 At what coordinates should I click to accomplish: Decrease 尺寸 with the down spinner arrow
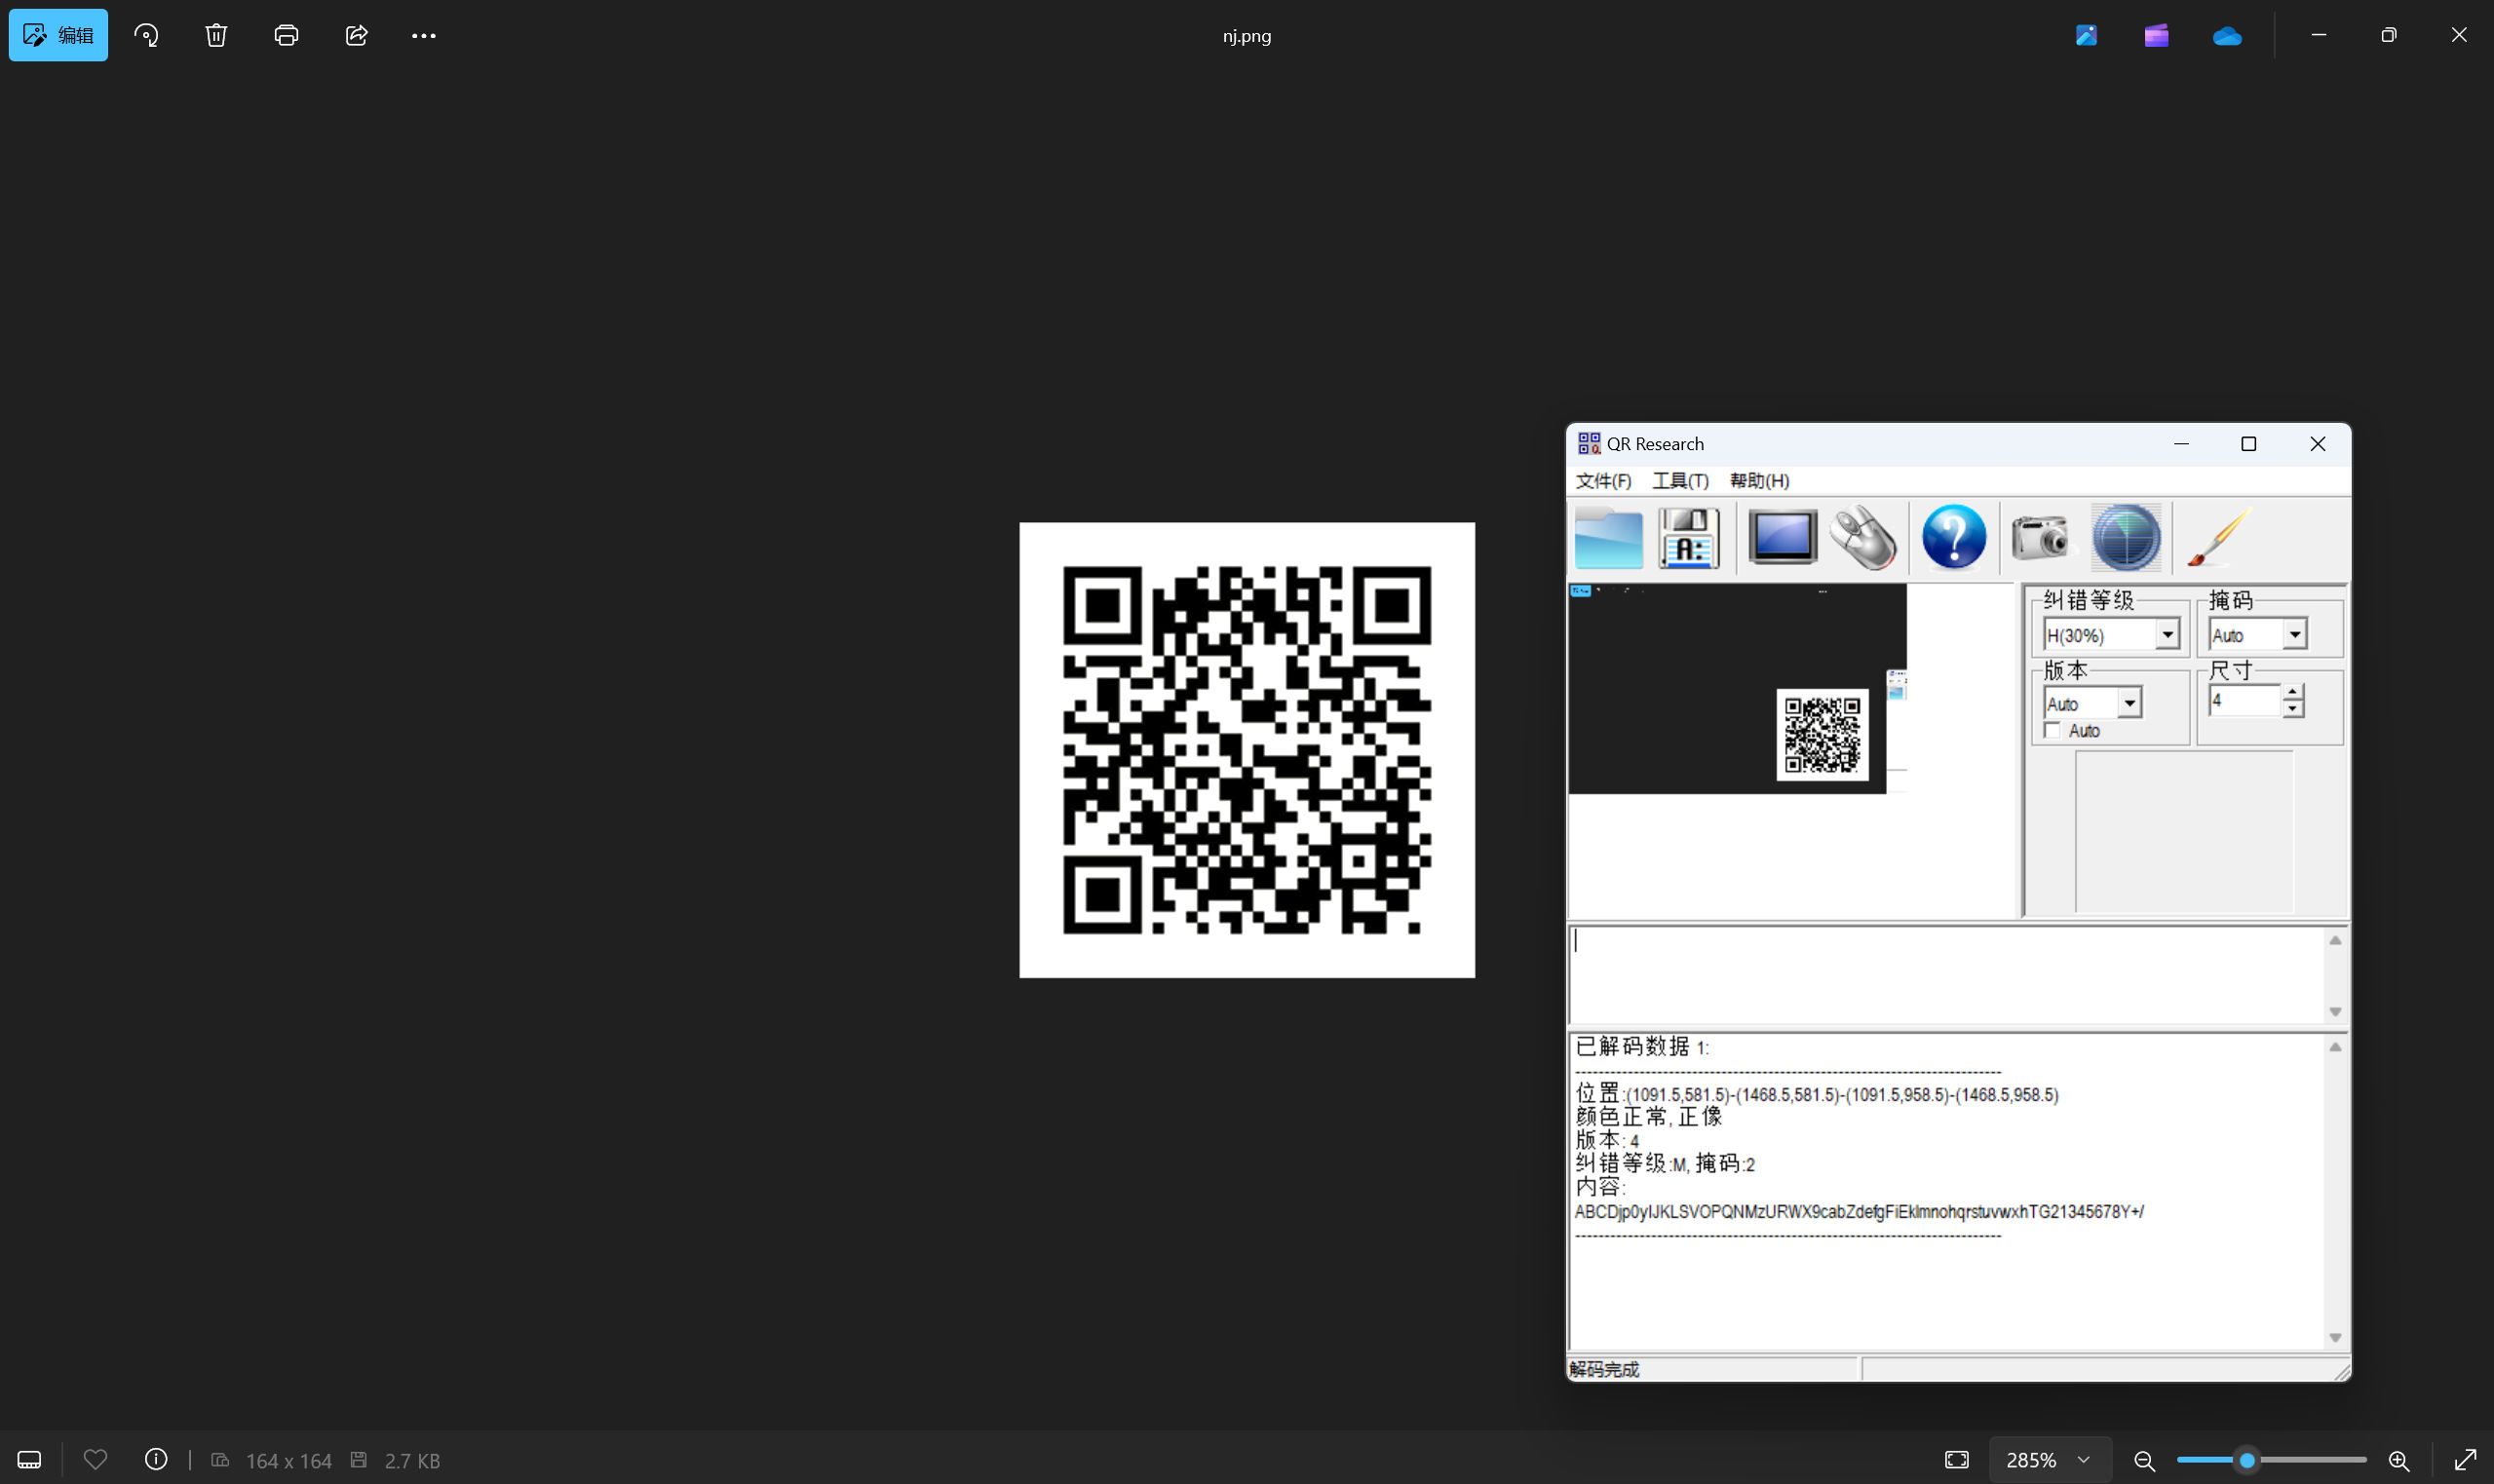tap(2292, 708)
